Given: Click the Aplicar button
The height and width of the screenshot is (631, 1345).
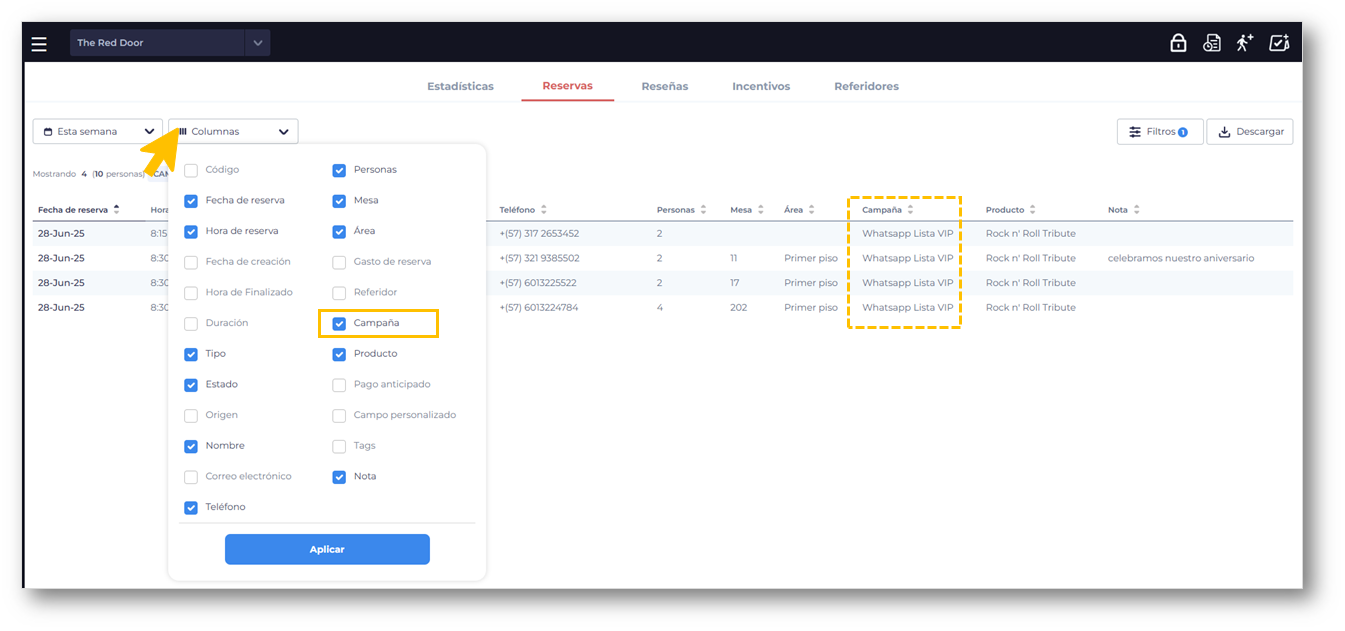Looking at the screenshot, I should 327,550.
